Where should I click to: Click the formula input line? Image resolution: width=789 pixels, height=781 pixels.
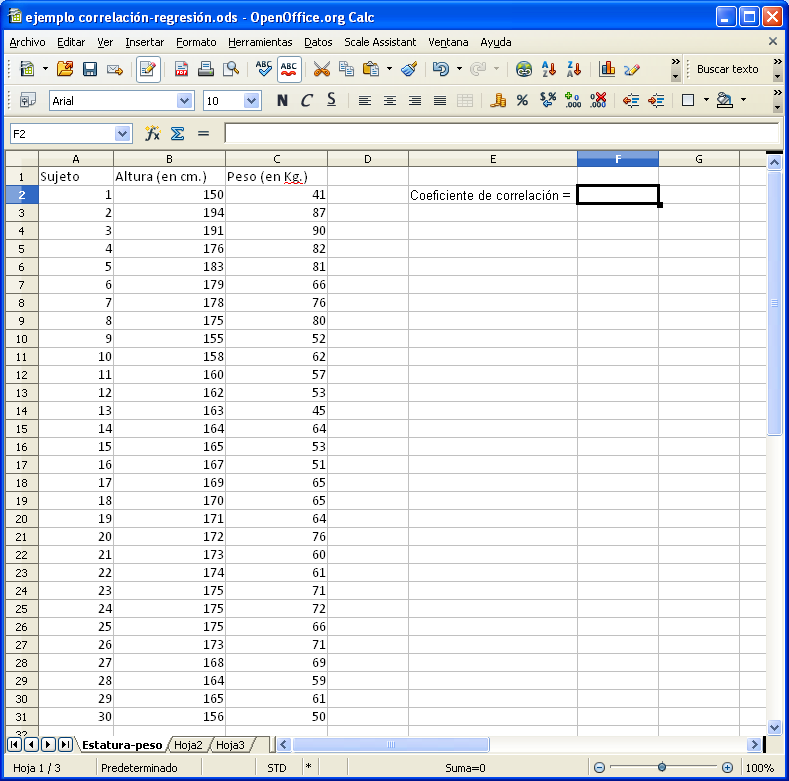500,133
